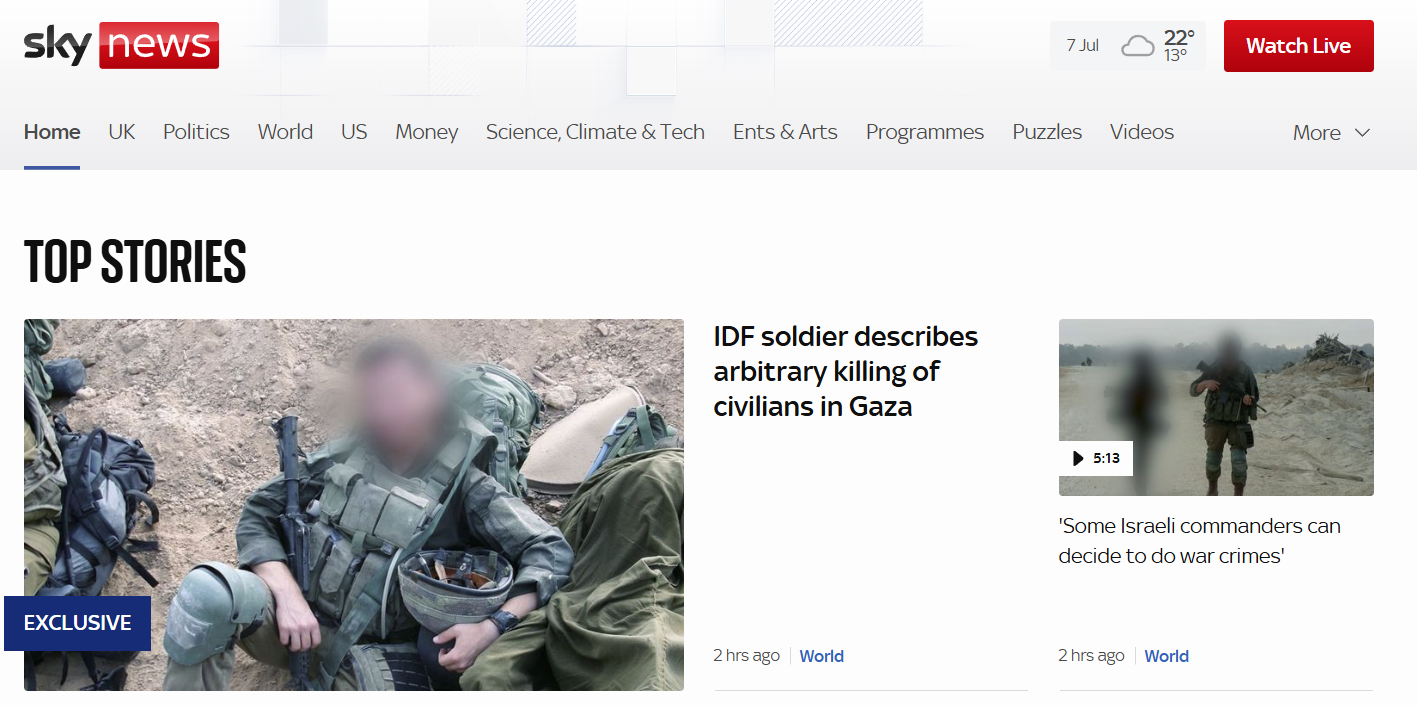Open the Ents & Arts section
The image size is (1417, 705).
785,132
